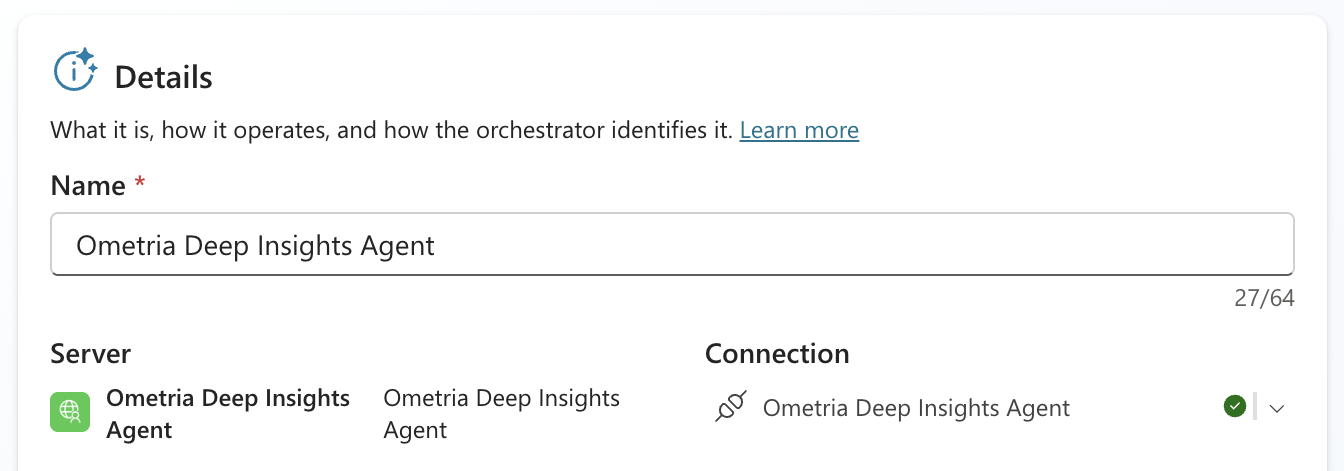Click the Connection section heading

777,353
